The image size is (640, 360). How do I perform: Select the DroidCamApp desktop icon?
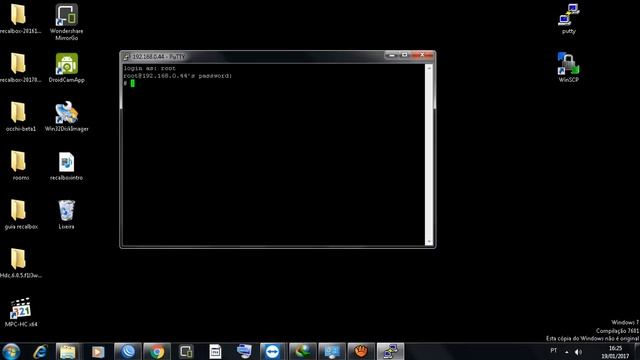pos(67,68)
